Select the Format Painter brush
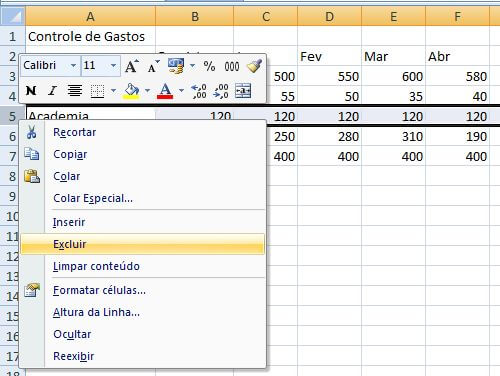Image resolution: width=500 pixels, height=376 pixels. [x=254, y=66]
